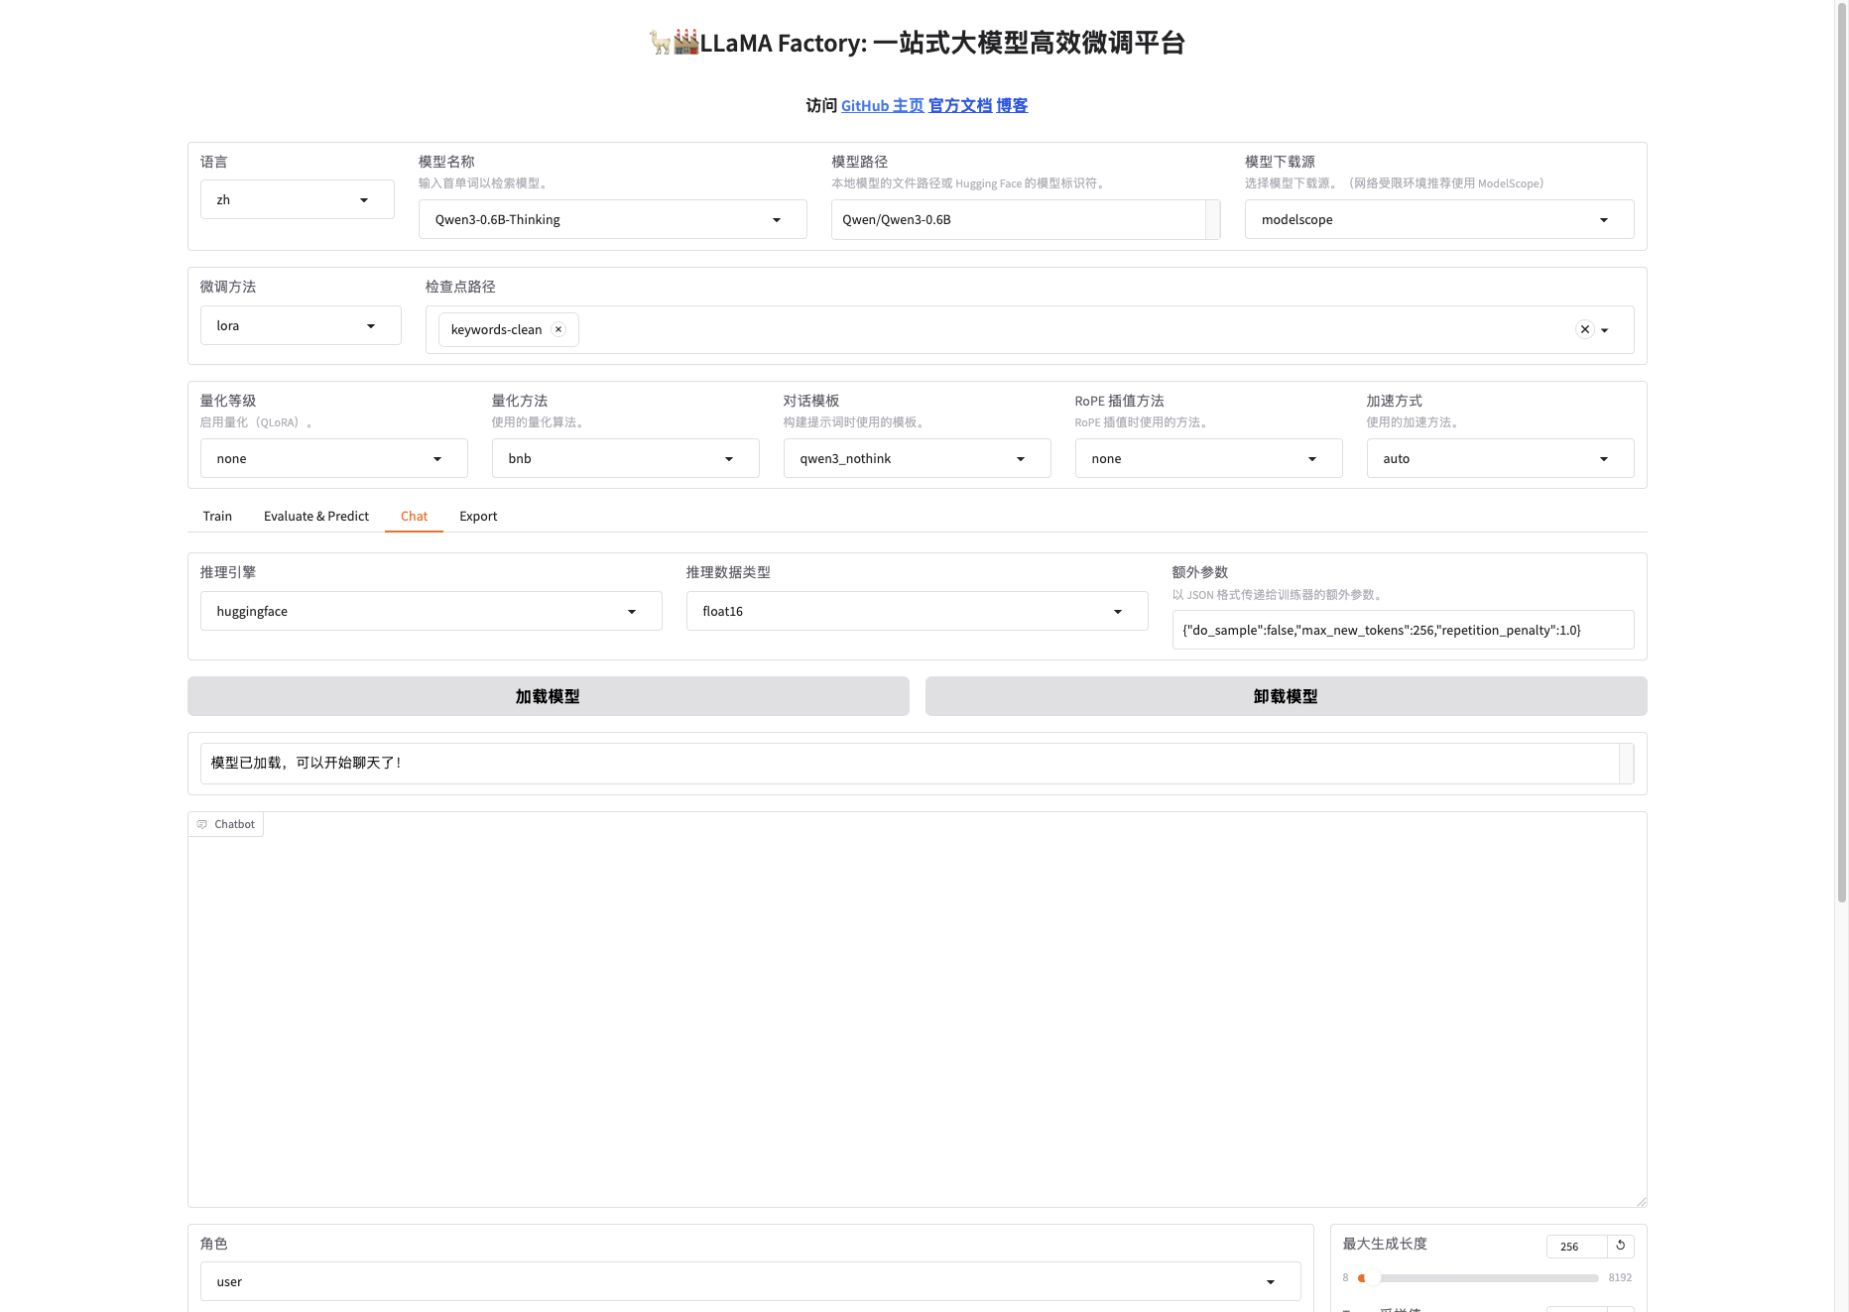Open the 推理数据类型 float16 dropdown
The width and height of the screenshot is (1849, 1312).
pos(917,611)
